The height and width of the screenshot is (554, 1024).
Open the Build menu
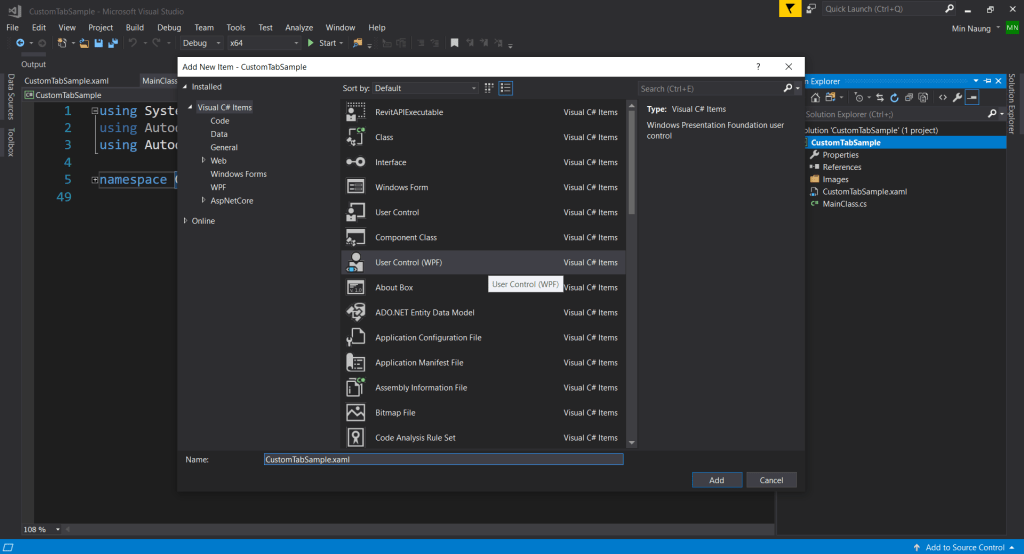click(135, 27)
